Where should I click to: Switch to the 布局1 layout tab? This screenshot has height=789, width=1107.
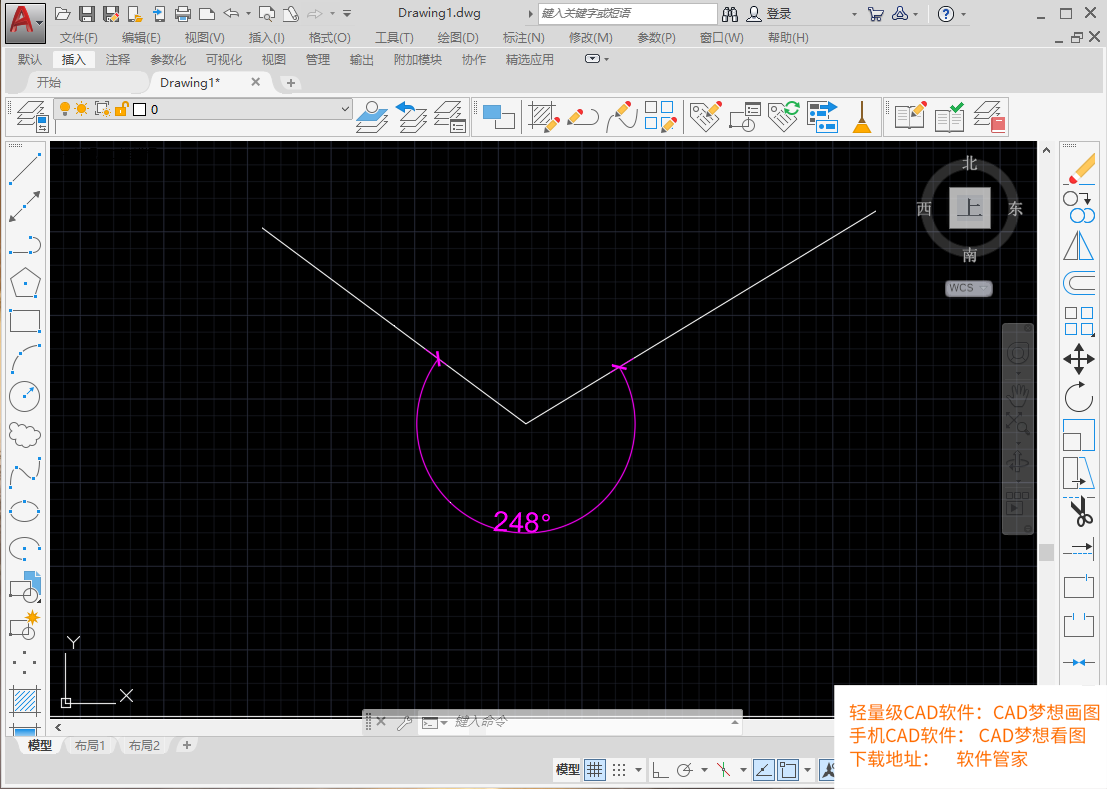(89, 745)
